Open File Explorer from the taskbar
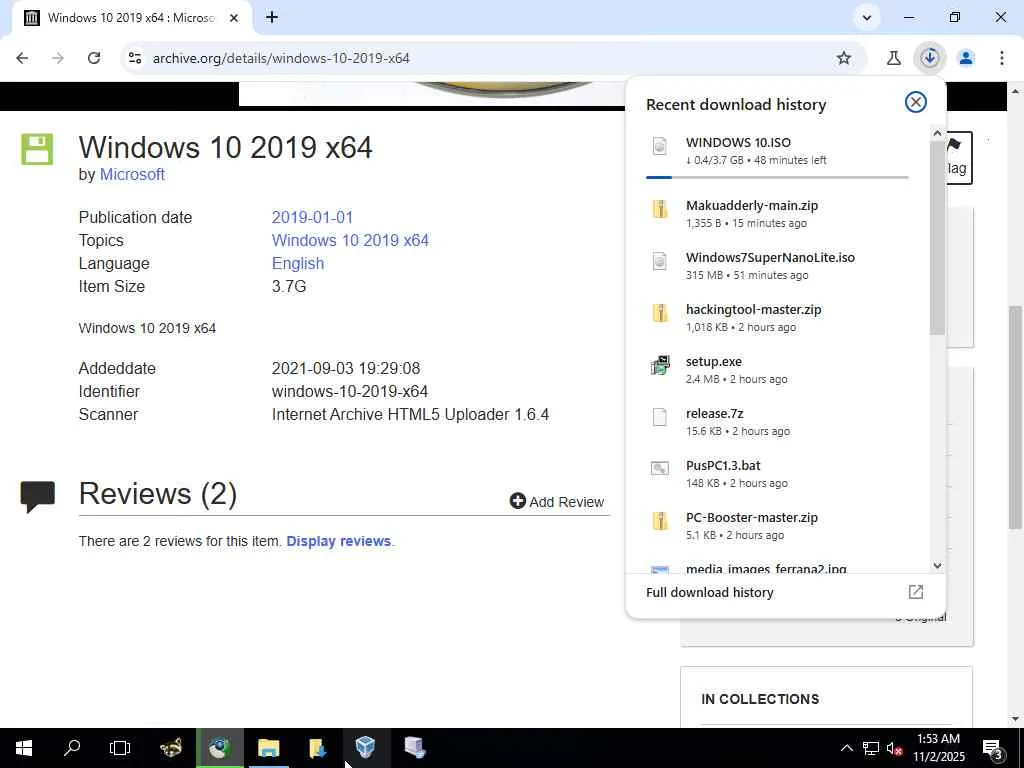This screenshot has height=768, width=1024. point(268,748)
